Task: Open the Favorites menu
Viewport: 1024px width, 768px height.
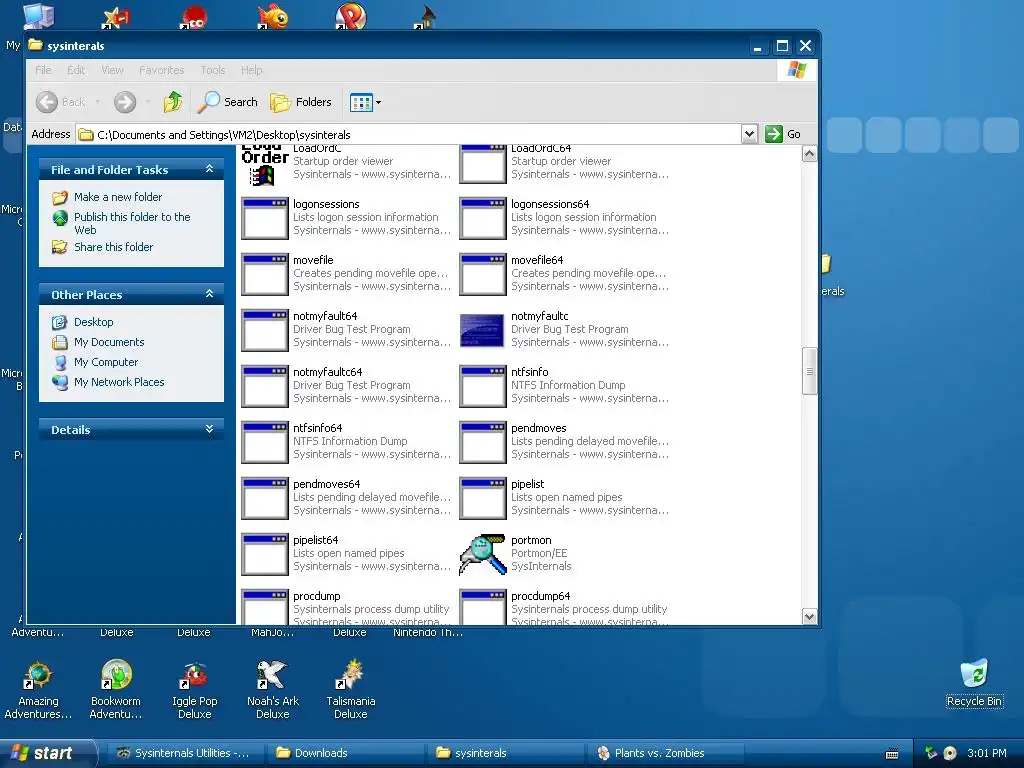Action: [x=161, y=70]
